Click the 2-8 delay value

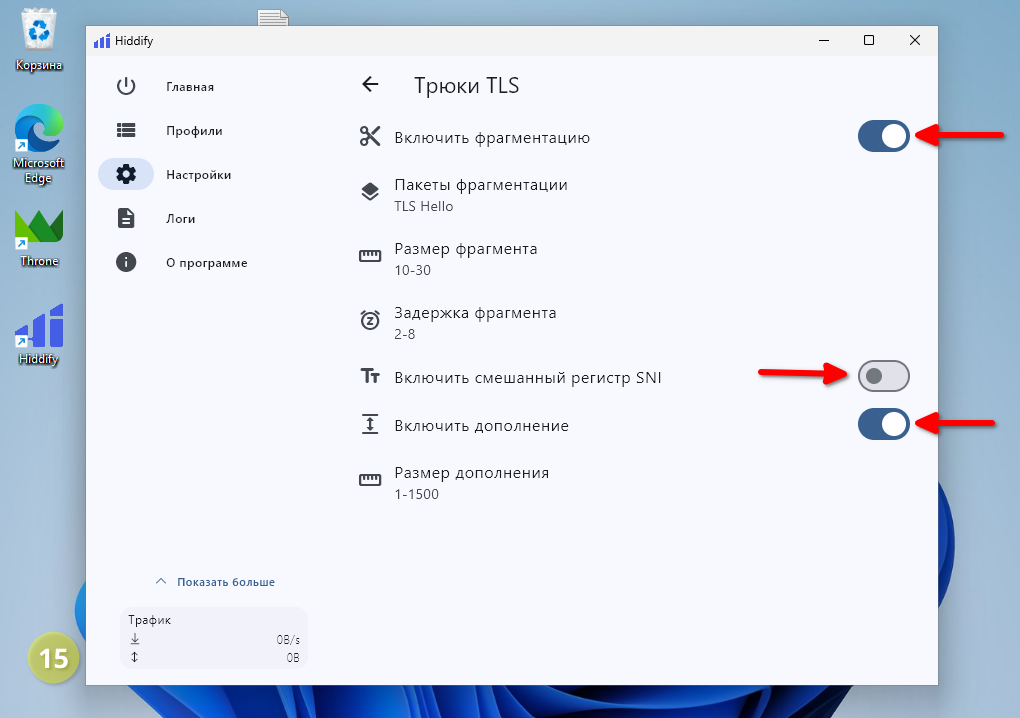point(405,334)
